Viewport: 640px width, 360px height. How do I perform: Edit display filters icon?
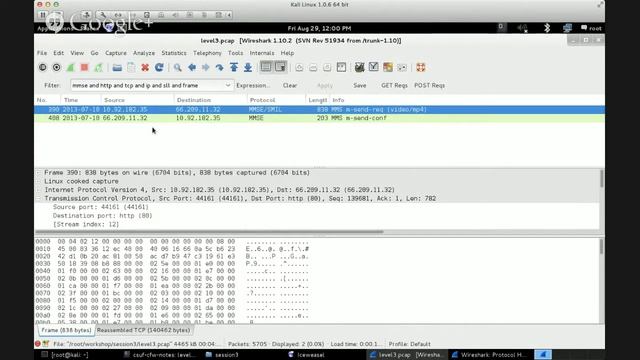373,67
